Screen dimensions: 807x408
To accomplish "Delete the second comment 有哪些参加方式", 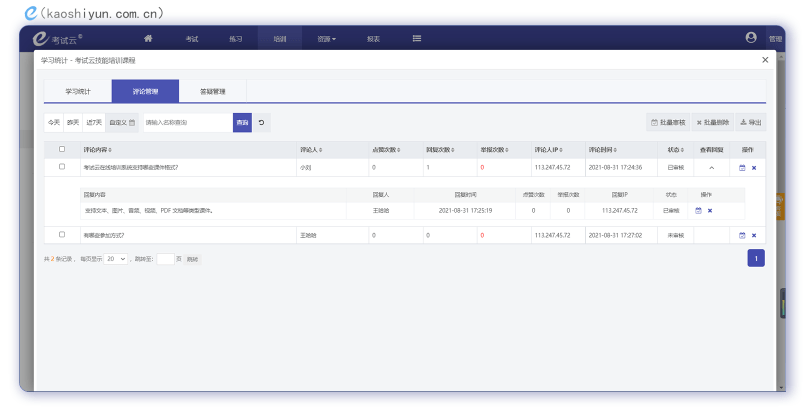I will point(754,235).
